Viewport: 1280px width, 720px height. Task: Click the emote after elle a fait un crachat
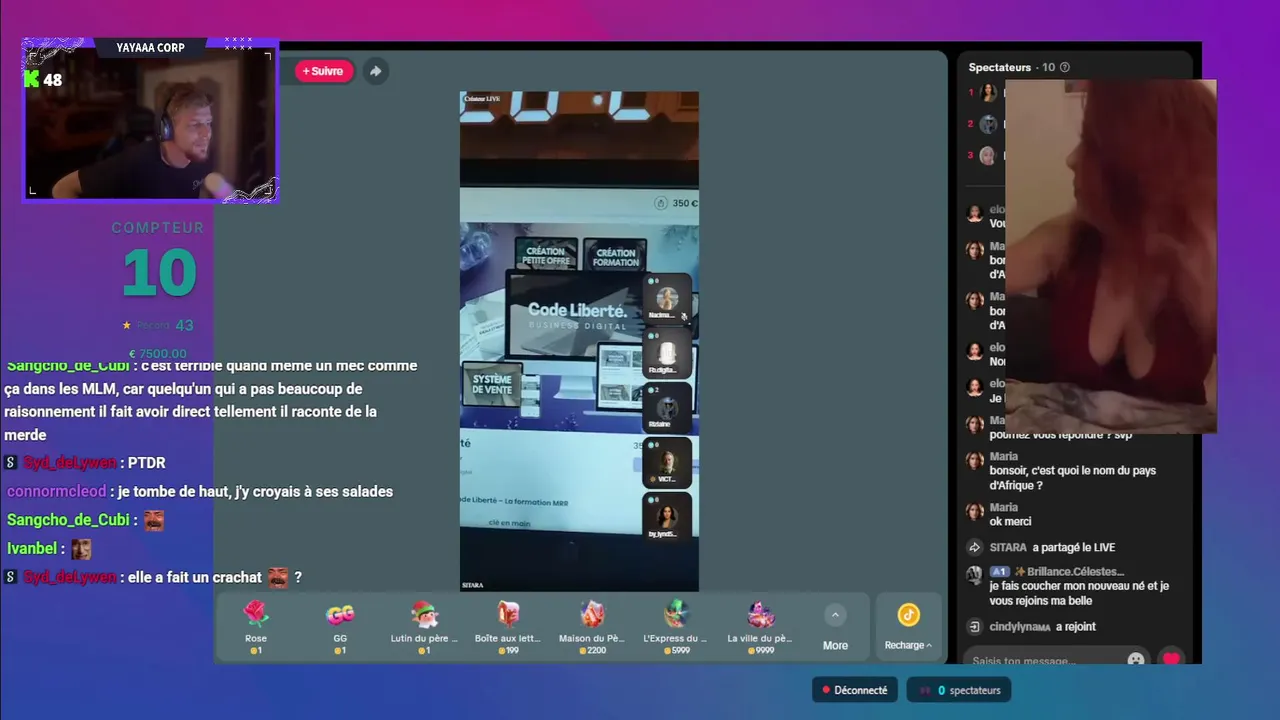point(278,577)
